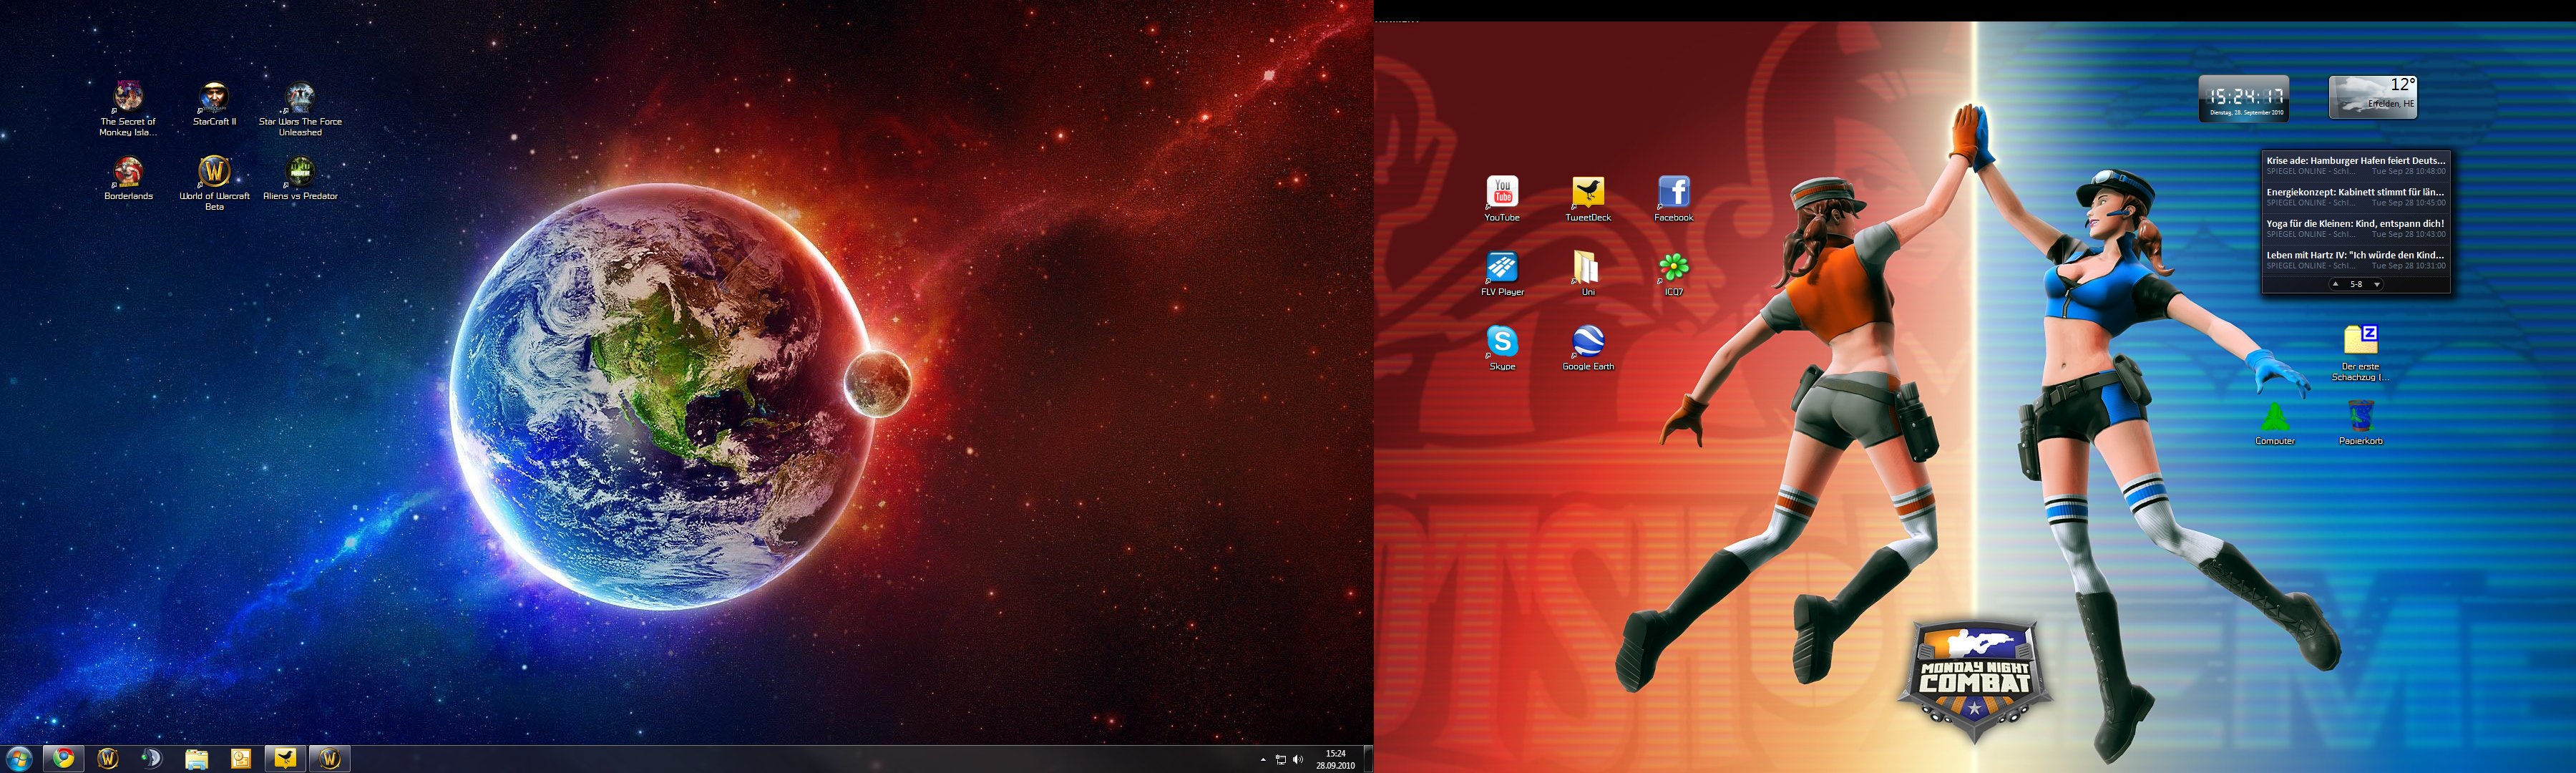Click the Erfelden weather gadget
The image size is (2576, 773).
pyautogui.click(x=2372, y=98)
